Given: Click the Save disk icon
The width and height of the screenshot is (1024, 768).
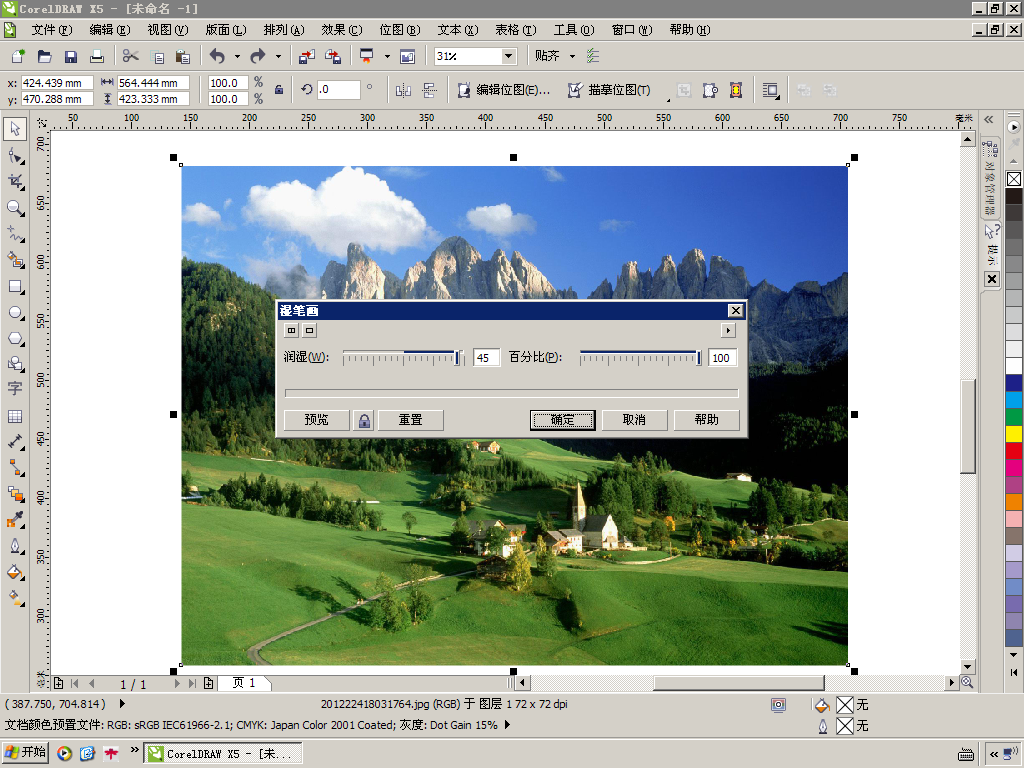Looking at the screenshot, I should [x=71, y=56].
